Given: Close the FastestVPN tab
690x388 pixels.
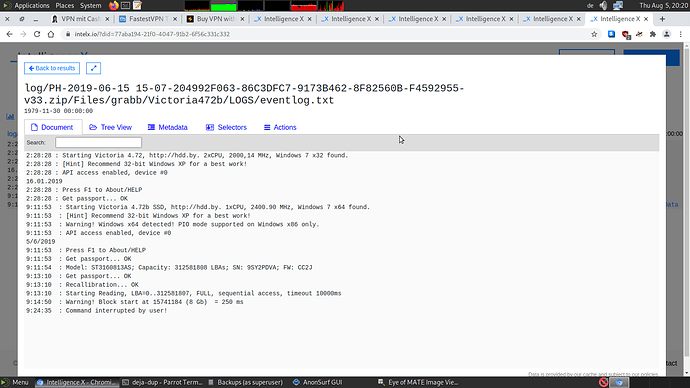Looking at the screenshot, I should pos(175,19).
